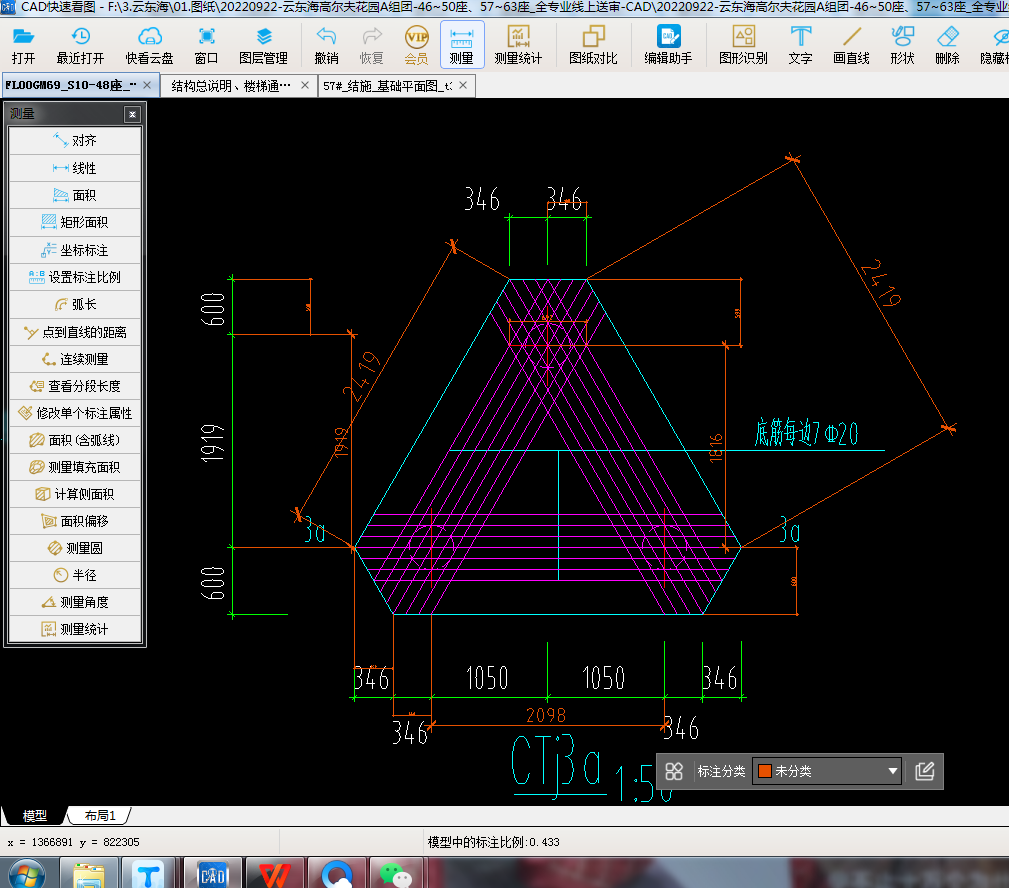The width and height of the screenshot is (1009, 888).
Task: Close the 测量 panel
Action: coord(133,115)
